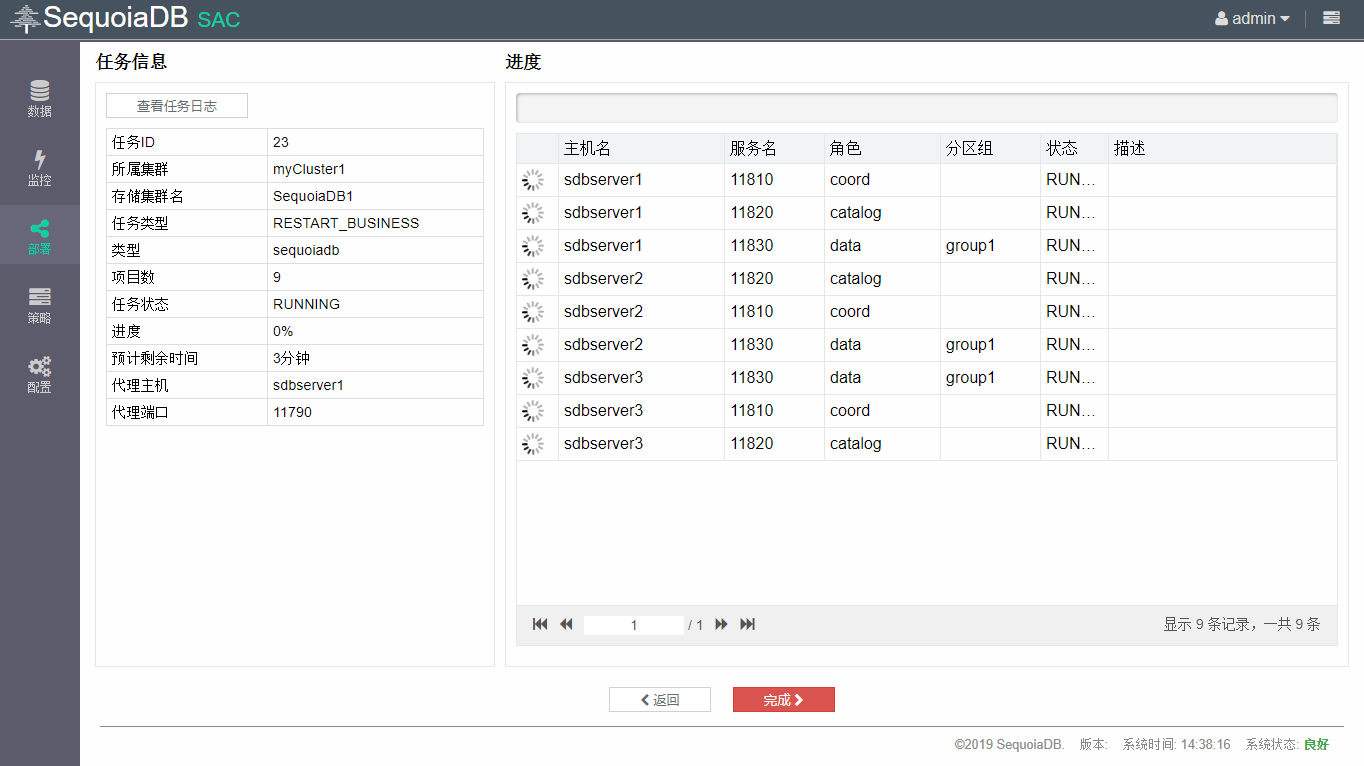This screenshot has width=1364, height=766.
Task: Open the 策略 strategy sidebar item
Action: 40,305
